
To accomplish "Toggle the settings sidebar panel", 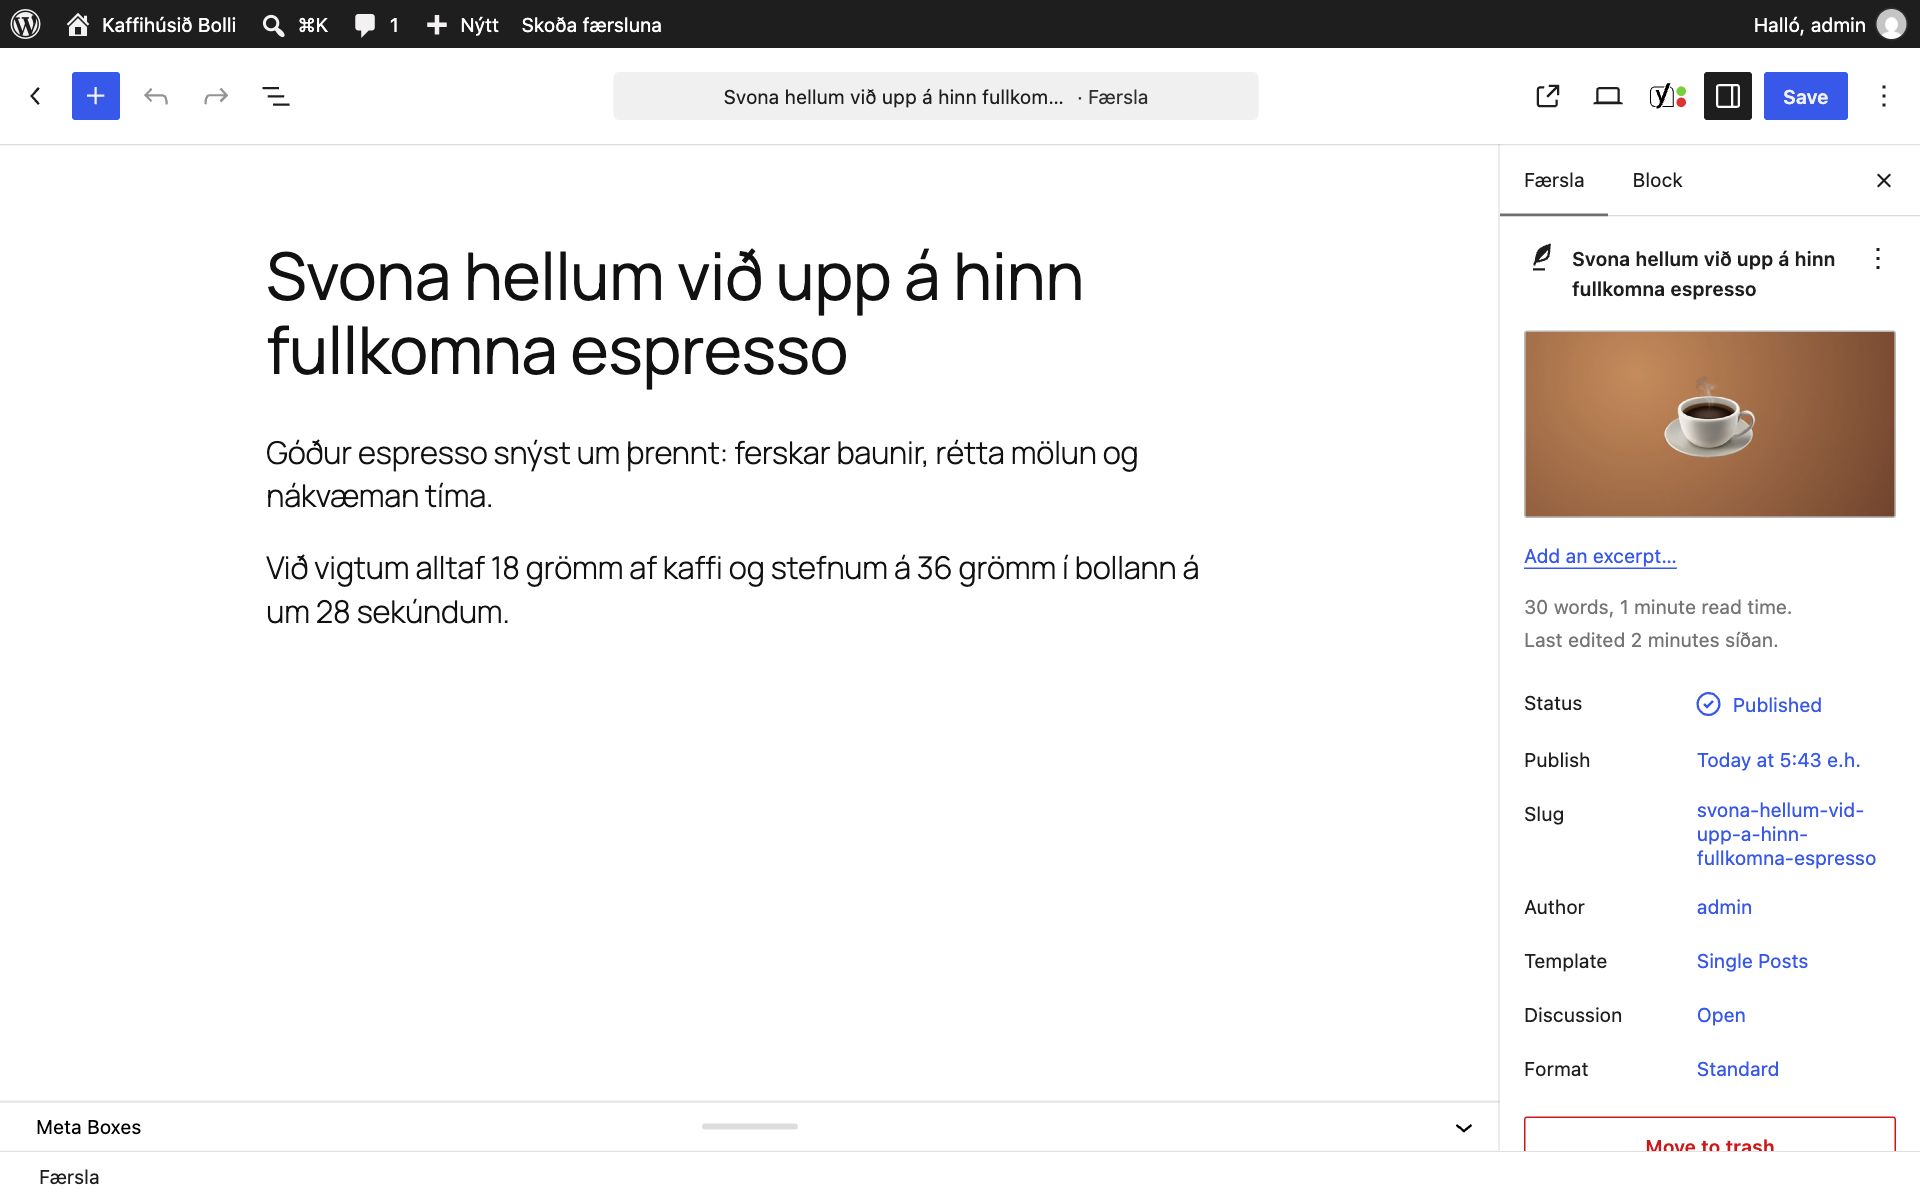I will coord(1728,96).
